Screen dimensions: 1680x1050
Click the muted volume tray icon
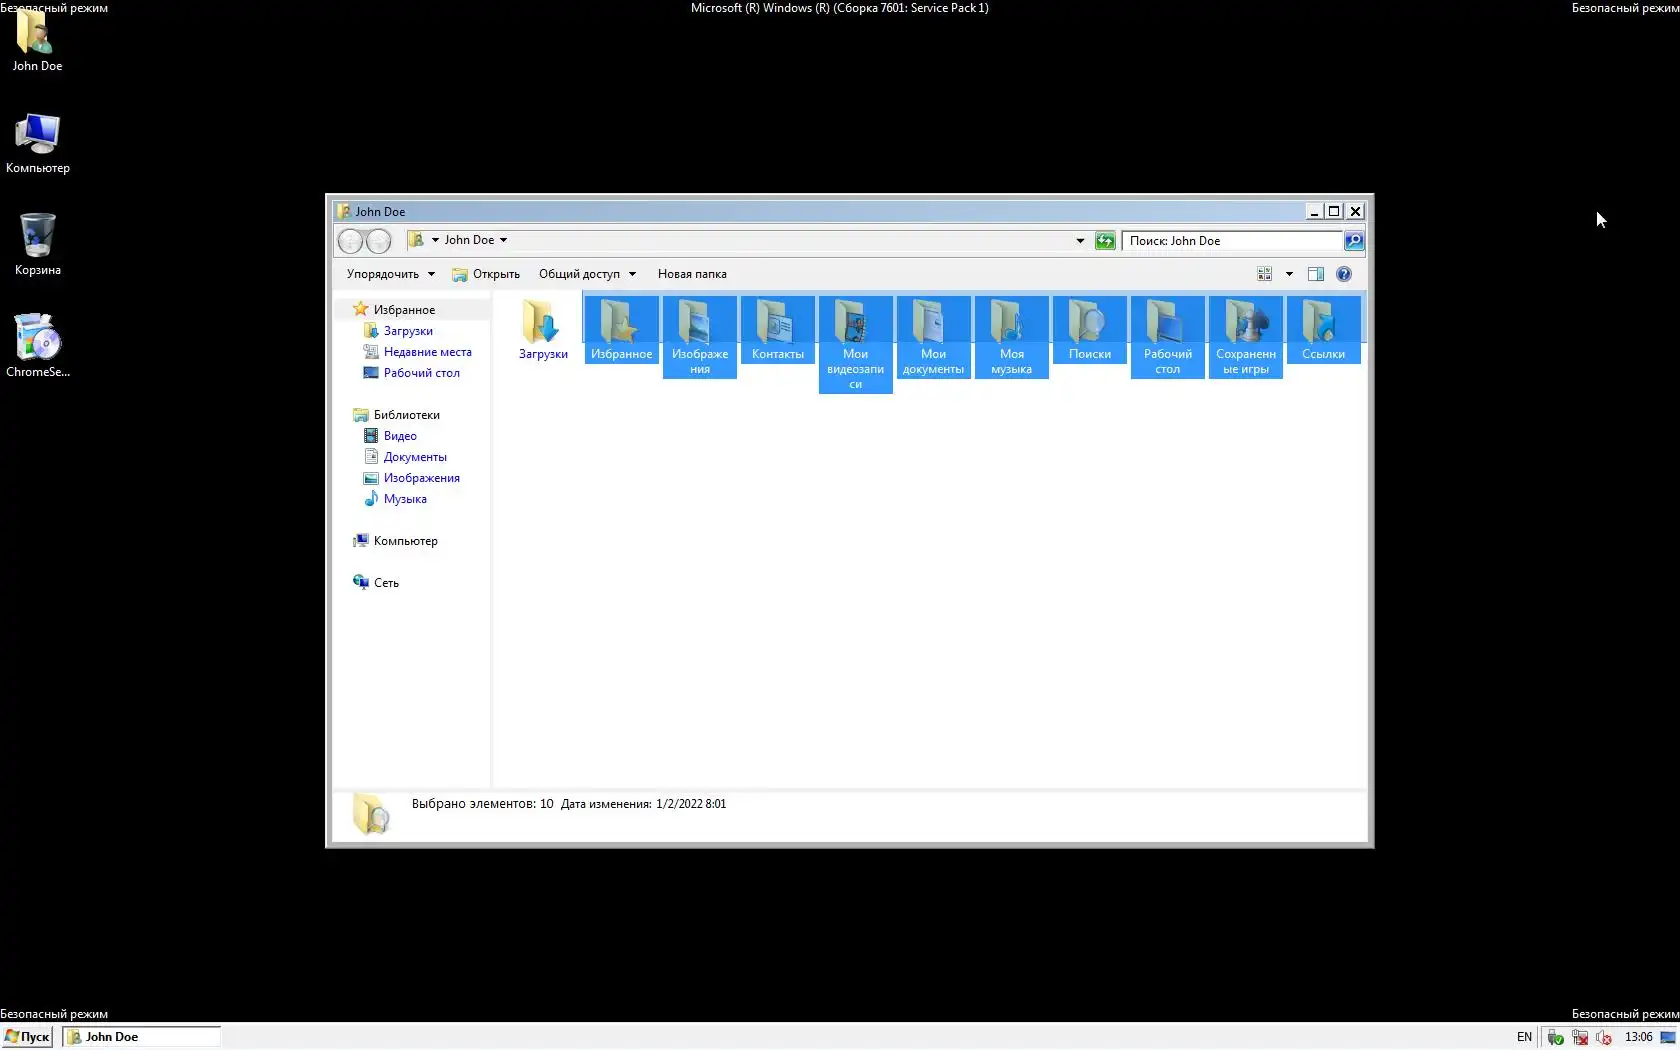[1604, 1037]
